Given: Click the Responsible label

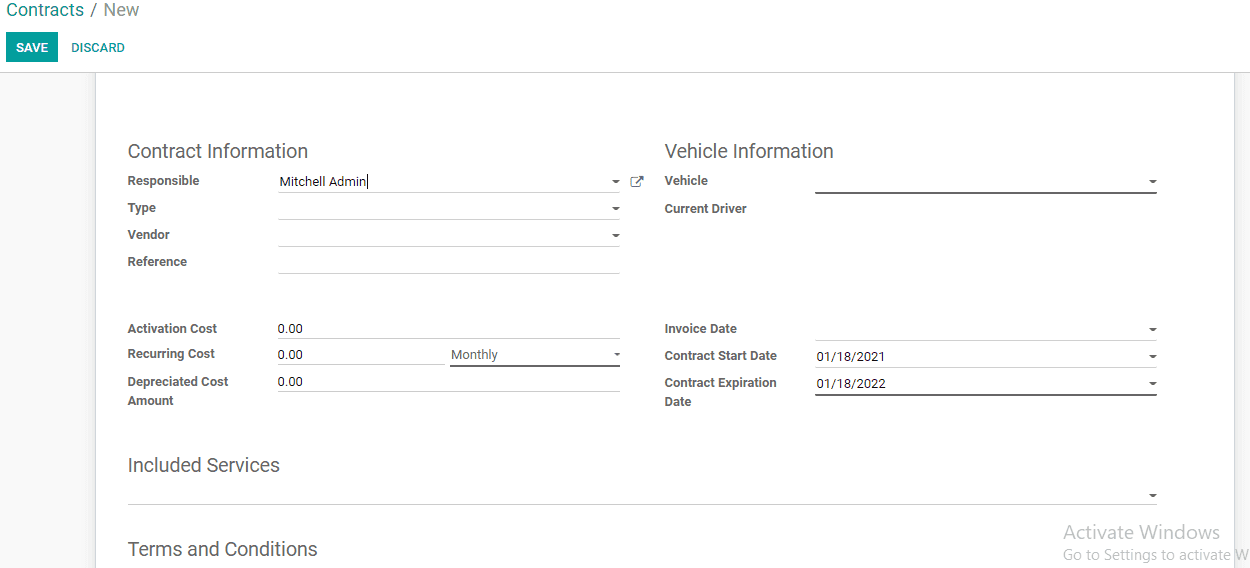Looking at the screenshot, I should point(164,181).
